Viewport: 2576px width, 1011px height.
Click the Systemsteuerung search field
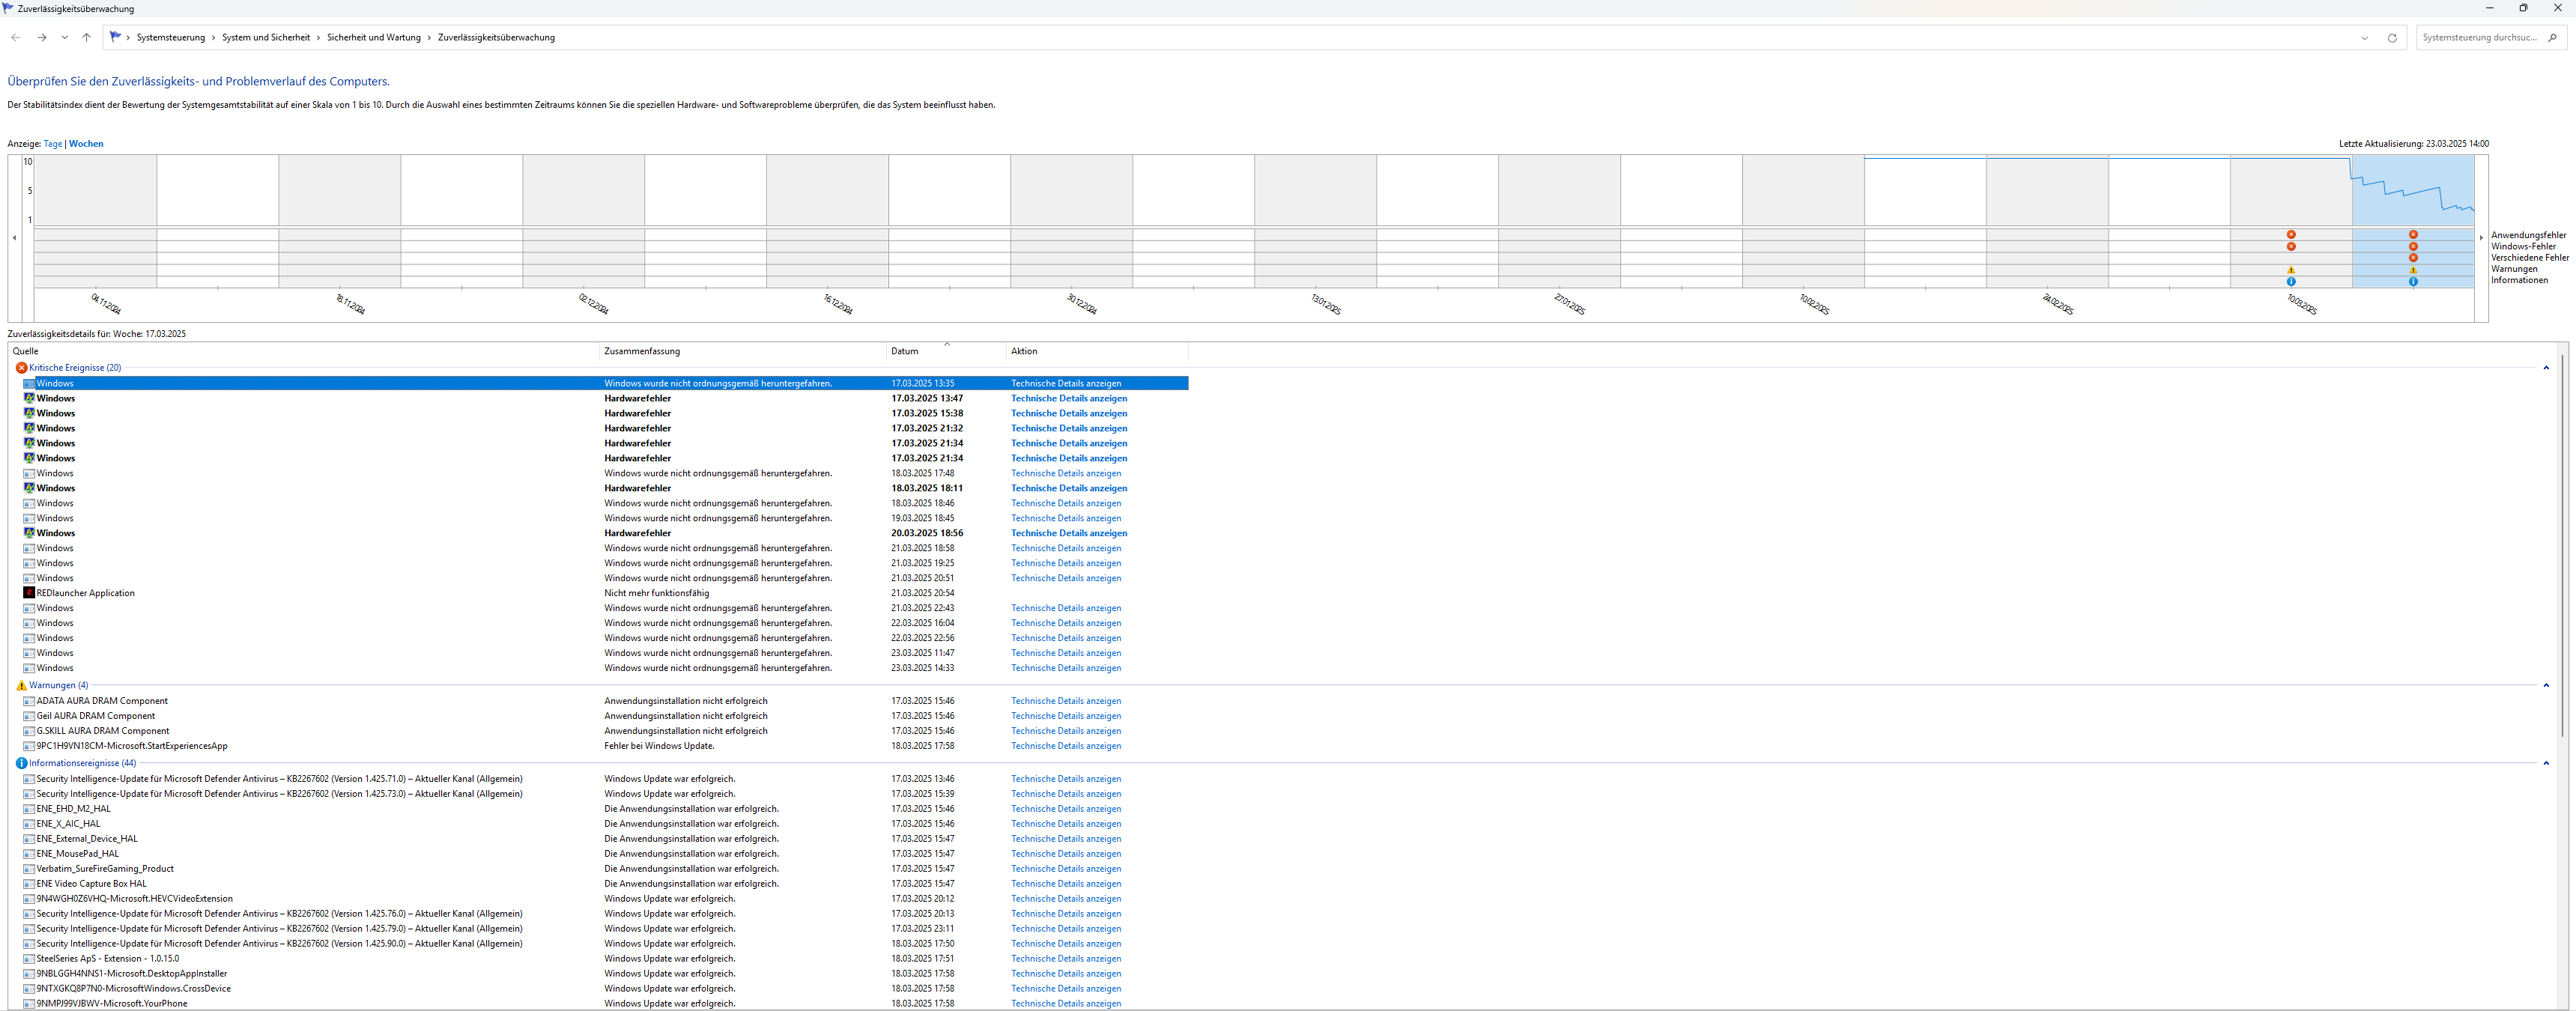tap(2479, 38)
